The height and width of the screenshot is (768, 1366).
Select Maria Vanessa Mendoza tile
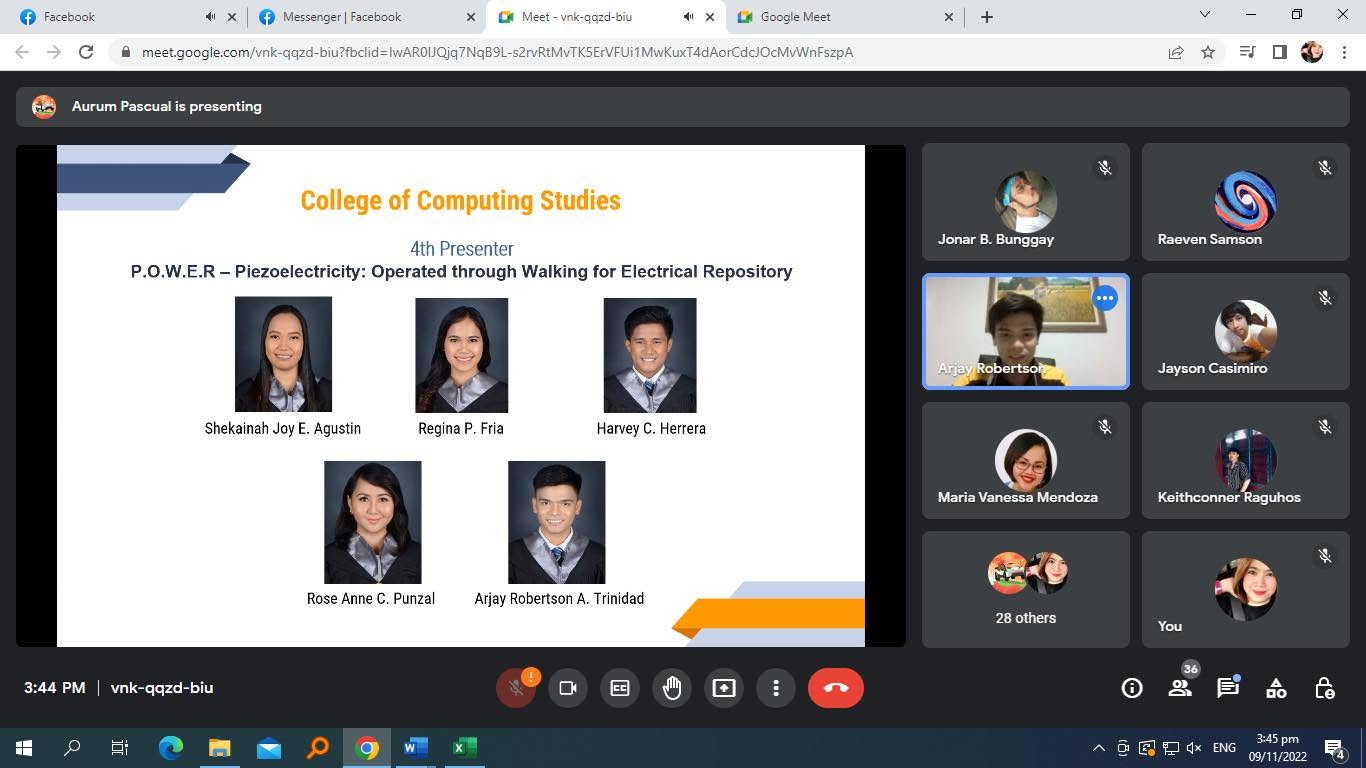click(x=1025, y=460)
